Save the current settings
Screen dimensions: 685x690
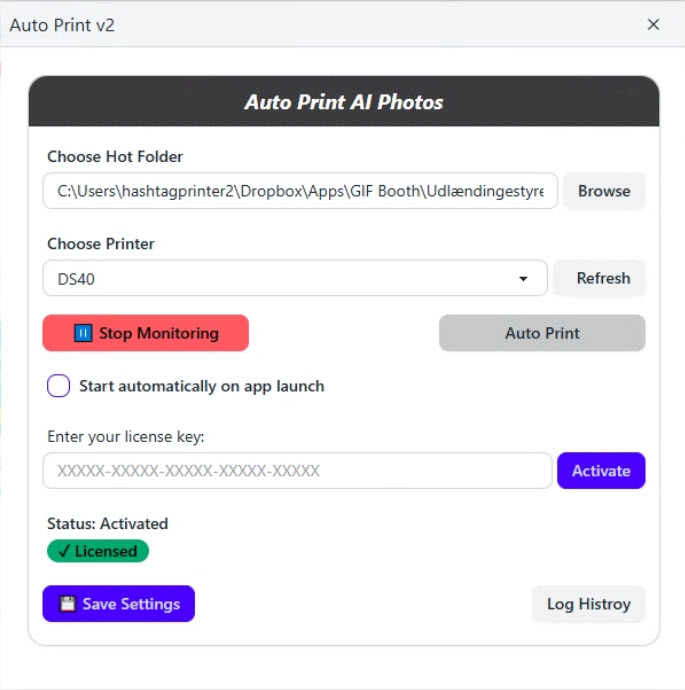click(x=119, y=604)
